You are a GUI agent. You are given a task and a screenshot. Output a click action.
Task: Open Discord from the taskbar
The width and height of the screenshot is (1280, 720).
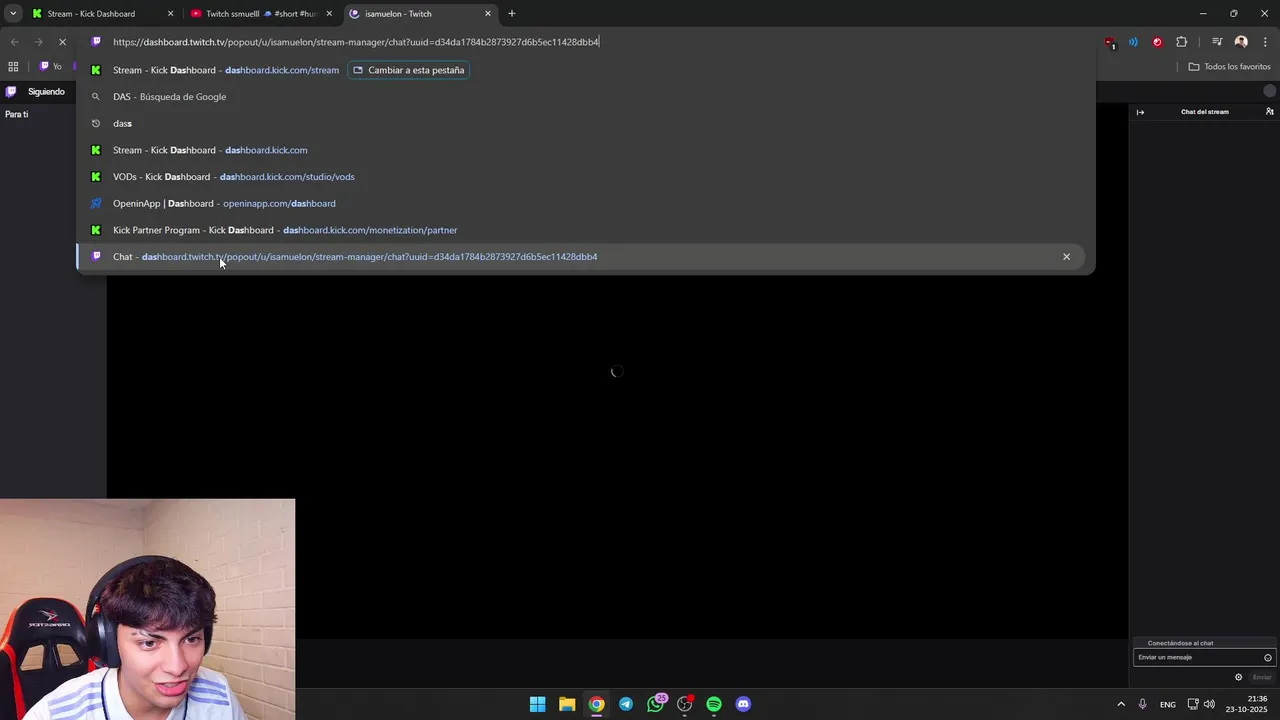tap(743, 704)
